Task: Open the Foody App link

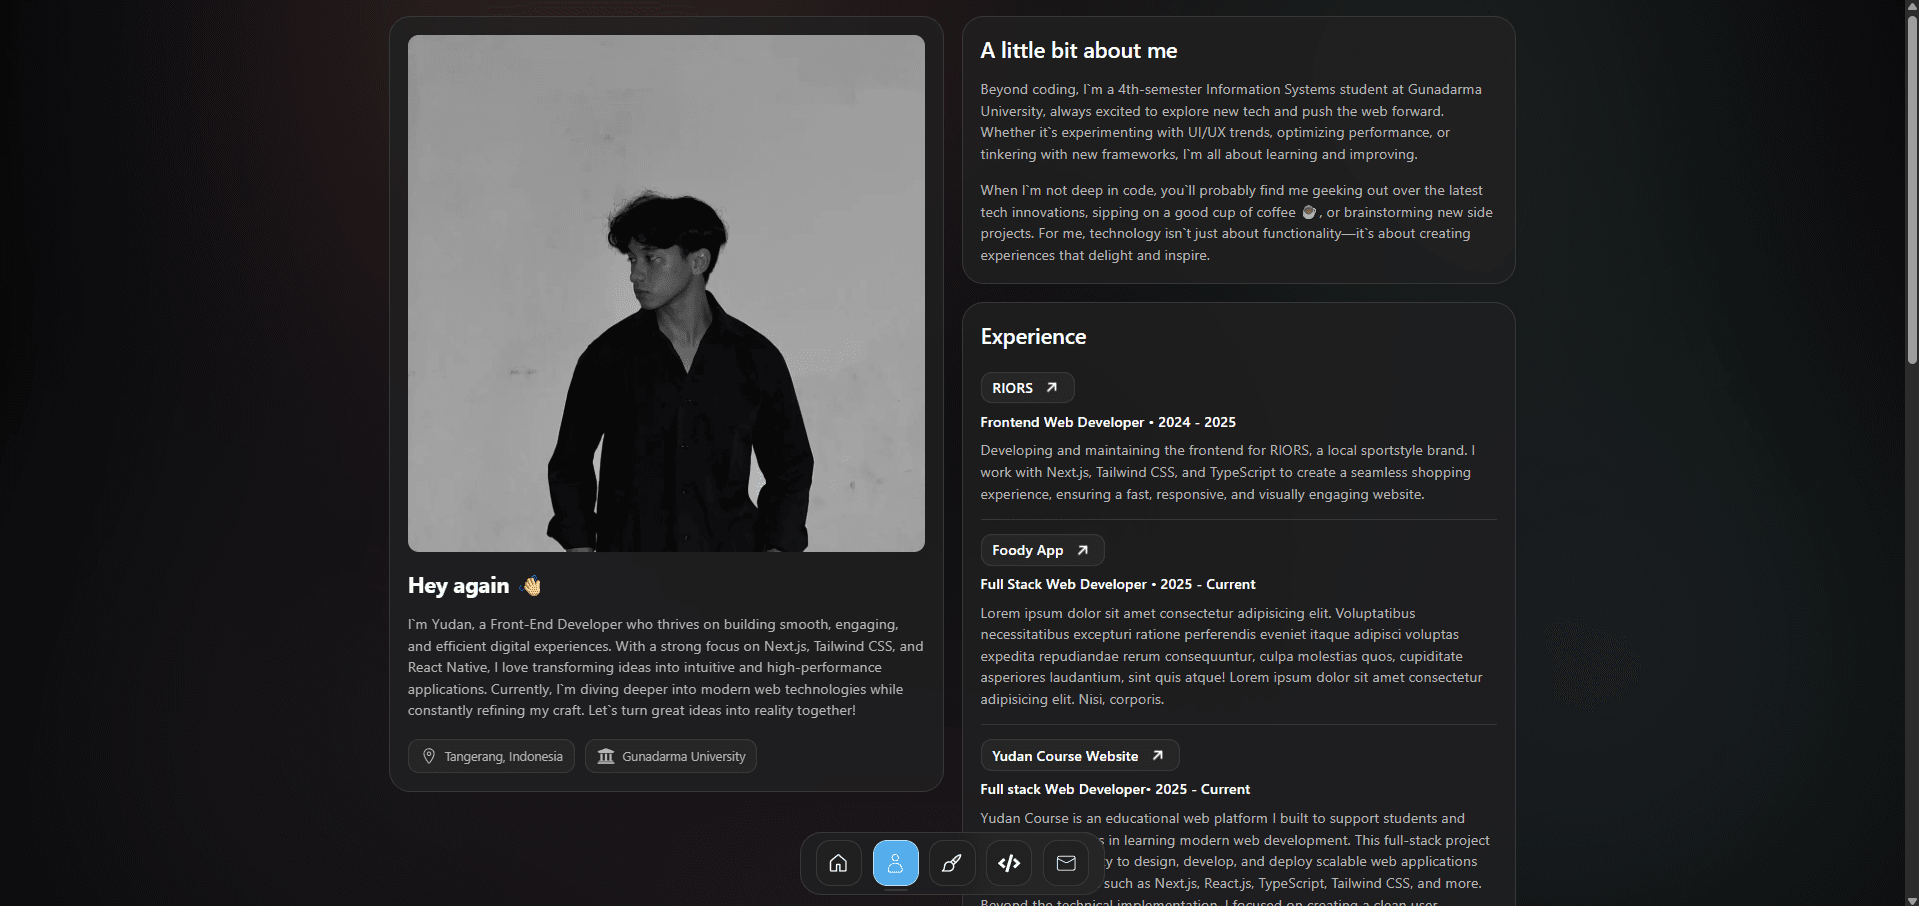Action: pos(1027,550)
